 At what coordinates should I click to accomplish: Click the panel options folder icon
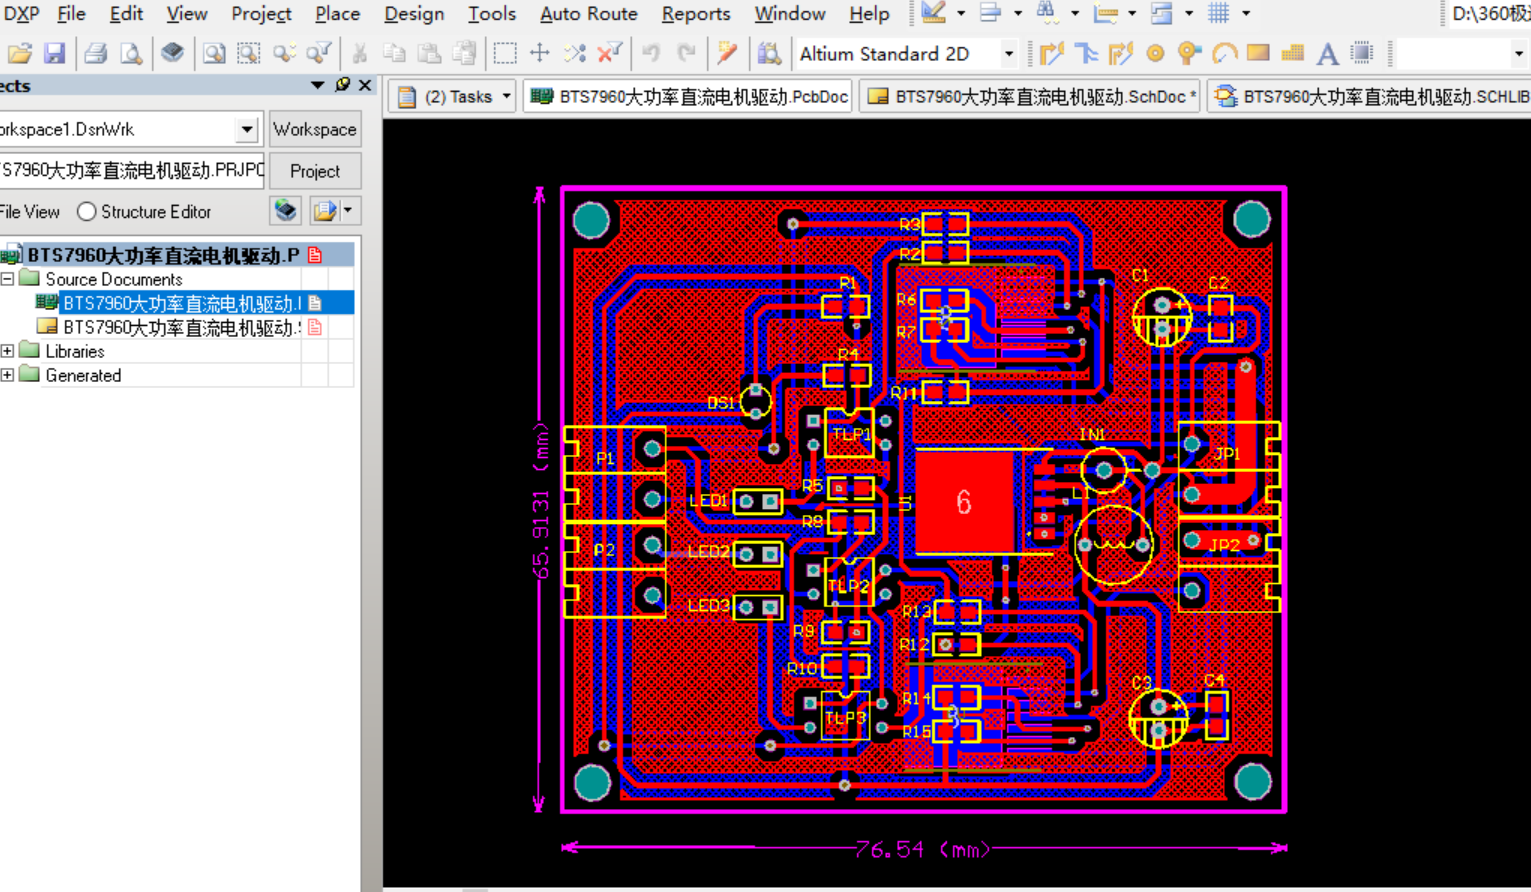click(x=325, y=211)
